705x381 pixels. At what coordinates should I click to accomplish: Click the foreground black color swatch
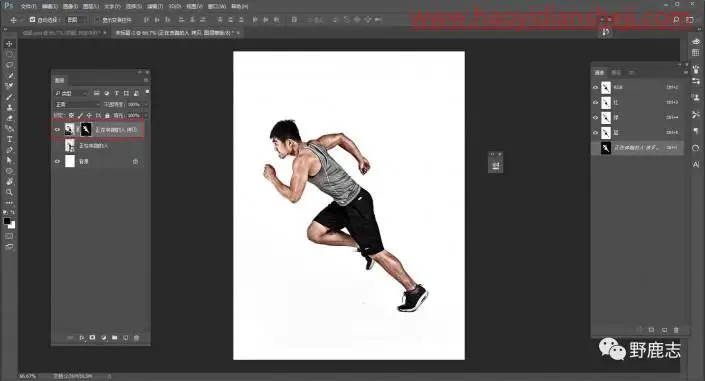click(7, 221)
